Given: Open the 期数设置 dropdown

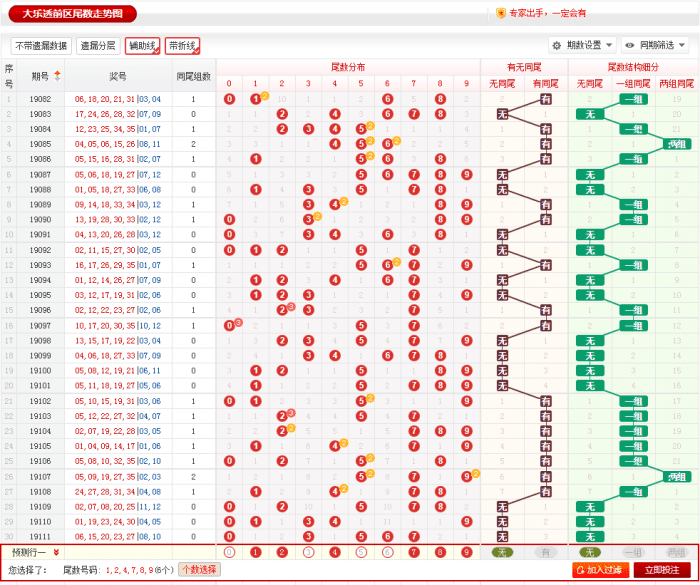Looking at the screenshot, I should tap(583, 46).
